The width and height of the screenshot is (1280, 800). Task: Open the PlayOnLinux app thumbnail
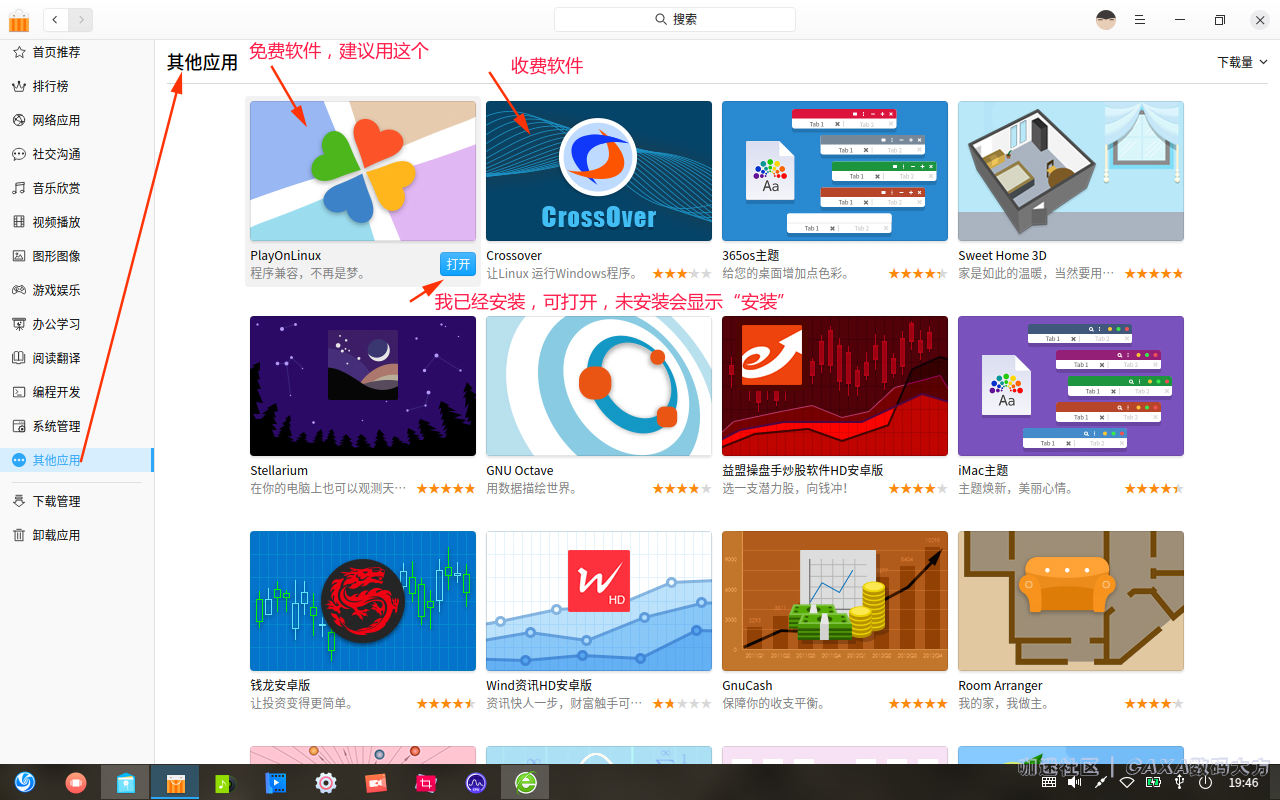click(363, 171)
